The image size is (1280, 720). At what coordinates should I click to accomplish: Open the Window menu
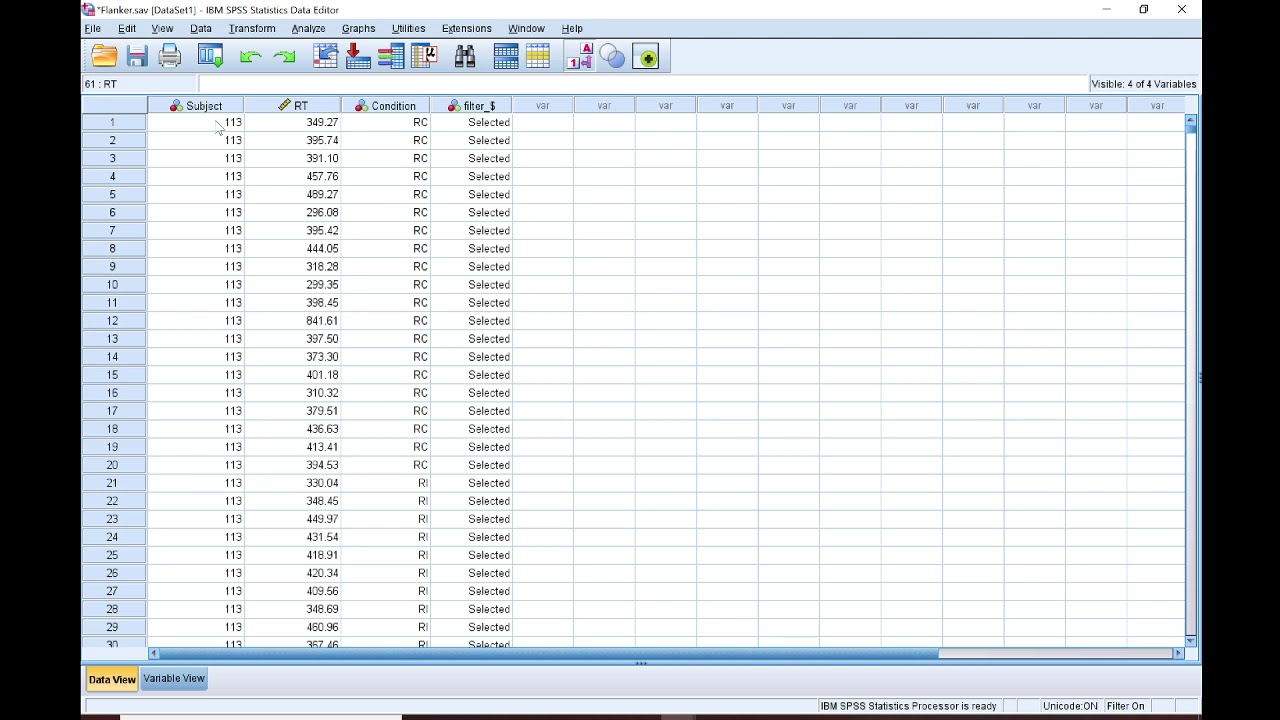coord(526,29)
